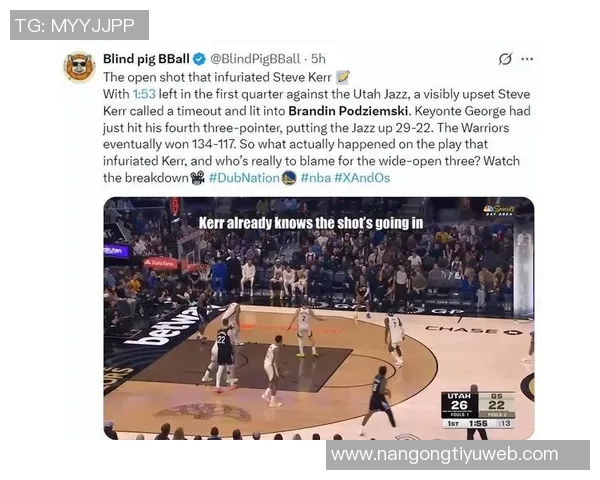Click the video caption about Kerr knowing shot
Image resolution: width=600 pixels, height=480 pixels.
point(311,223)
